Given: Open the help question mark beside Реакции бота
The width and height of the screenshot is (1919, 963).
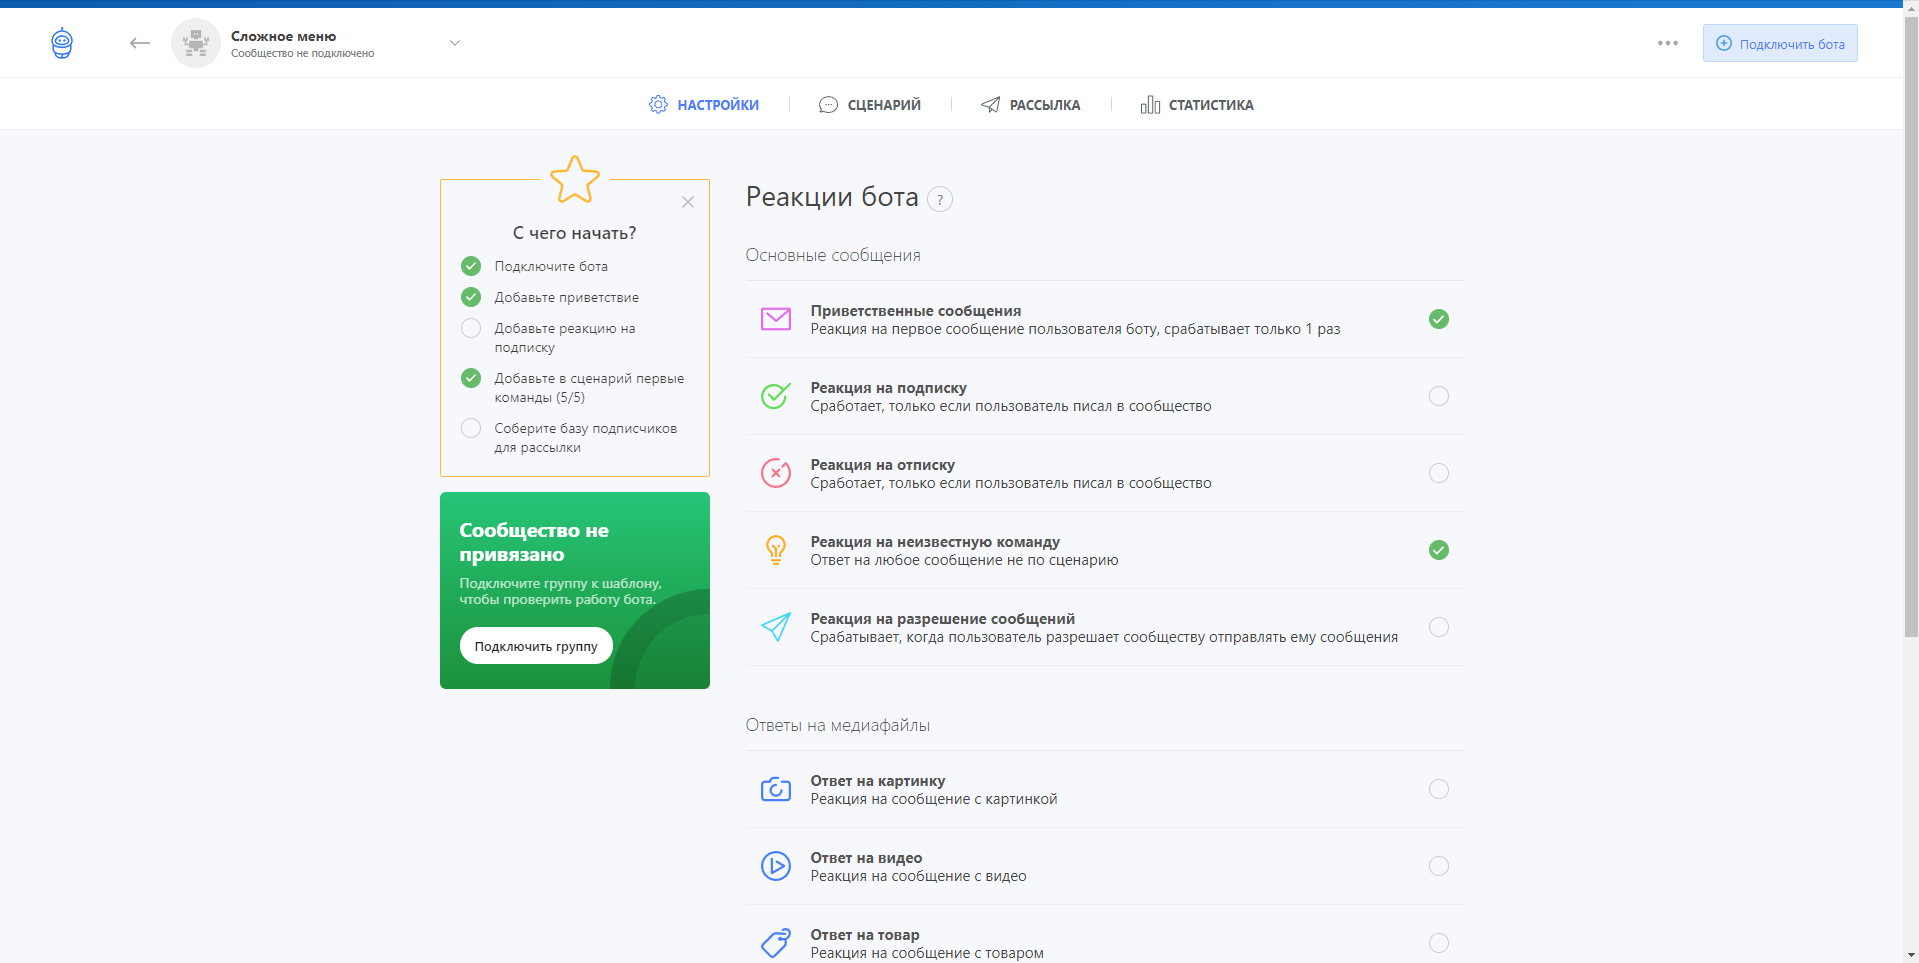Looking at the screenshot, I should tap(940, 199).
